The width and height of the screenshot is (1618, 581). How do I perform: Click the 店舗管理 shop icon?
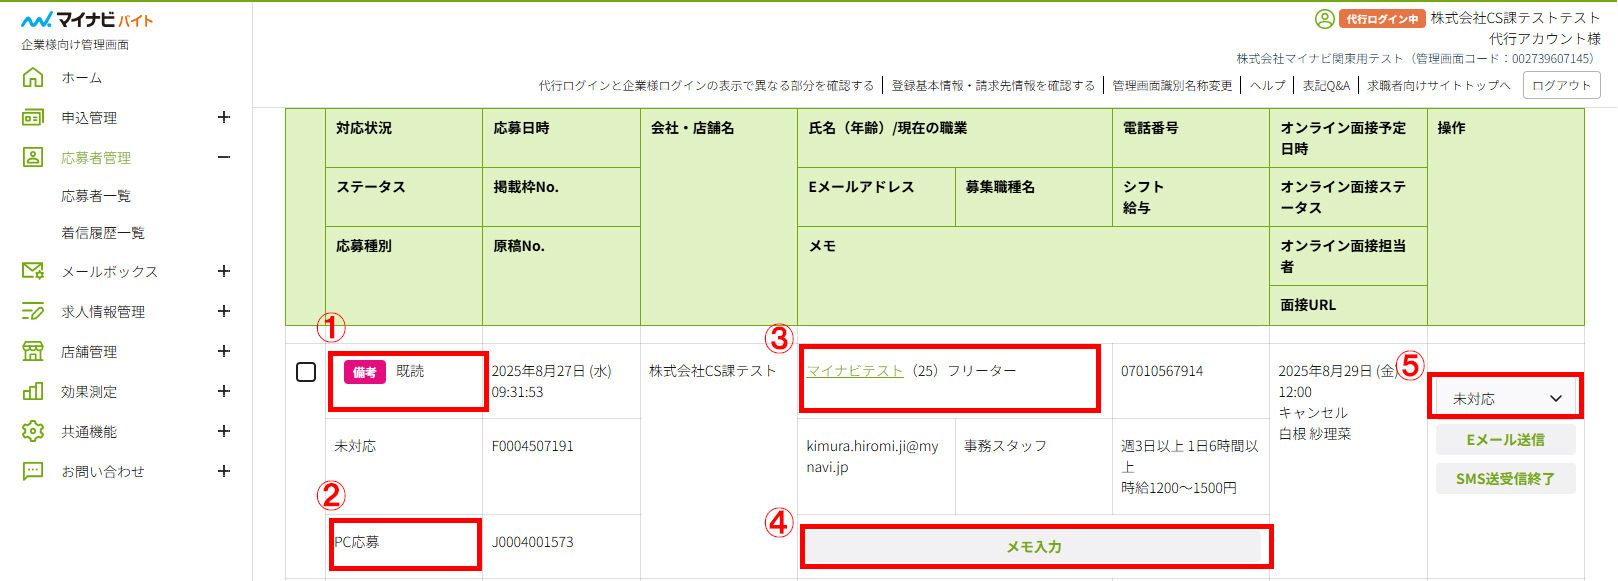[33, 351]
